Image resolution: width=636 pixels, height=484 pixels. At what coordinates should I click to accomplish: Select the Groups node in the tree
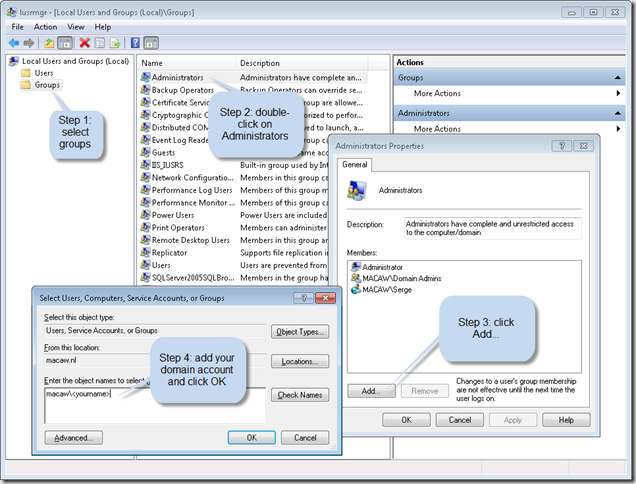coord(47,84)
